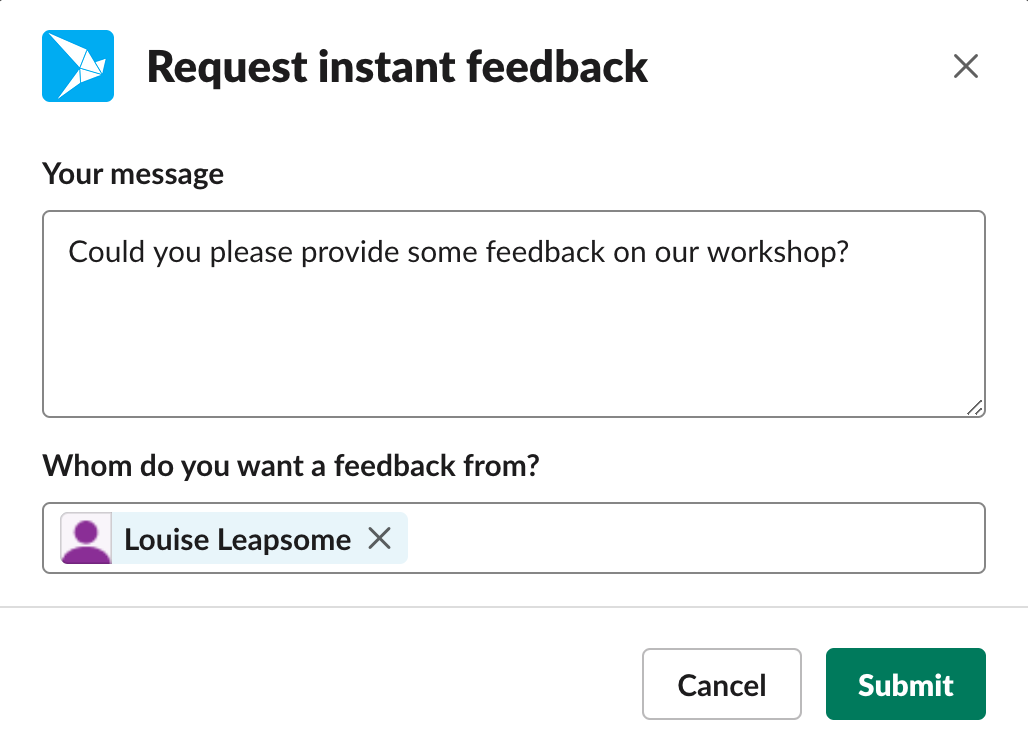Place cursor in word feedback in message

pos(545,252)
